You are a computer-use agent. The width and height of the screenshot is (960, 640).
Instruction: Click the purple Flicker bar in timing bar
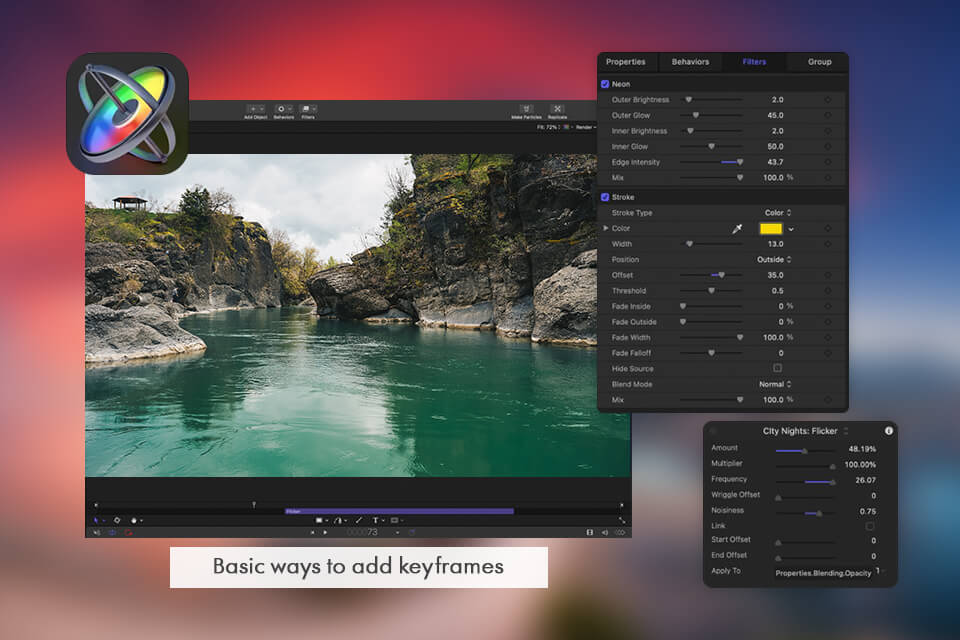(399, 511)
